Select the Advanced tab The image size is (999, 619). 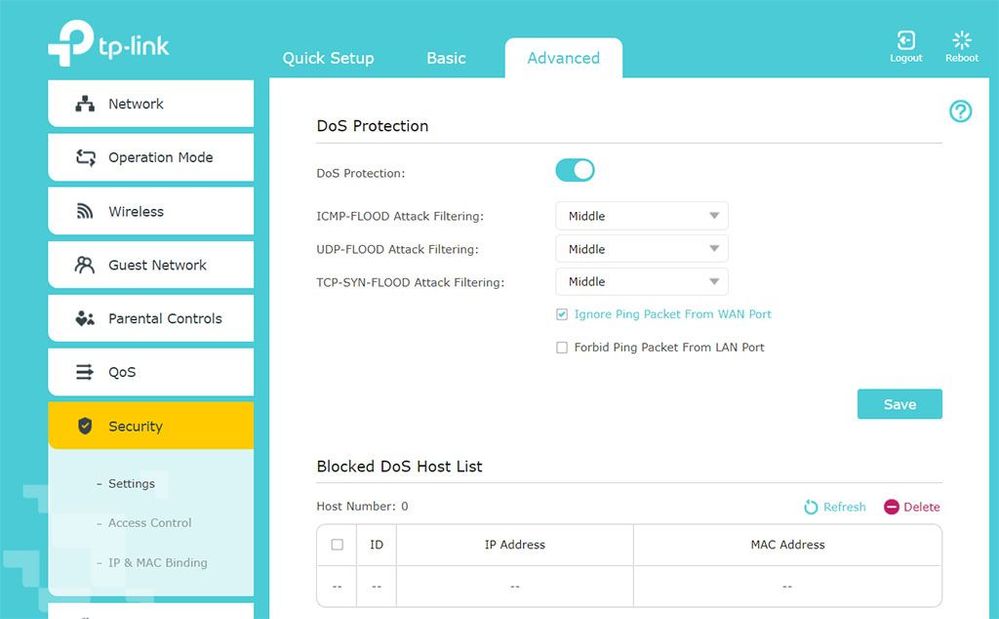tap(563, 58)
